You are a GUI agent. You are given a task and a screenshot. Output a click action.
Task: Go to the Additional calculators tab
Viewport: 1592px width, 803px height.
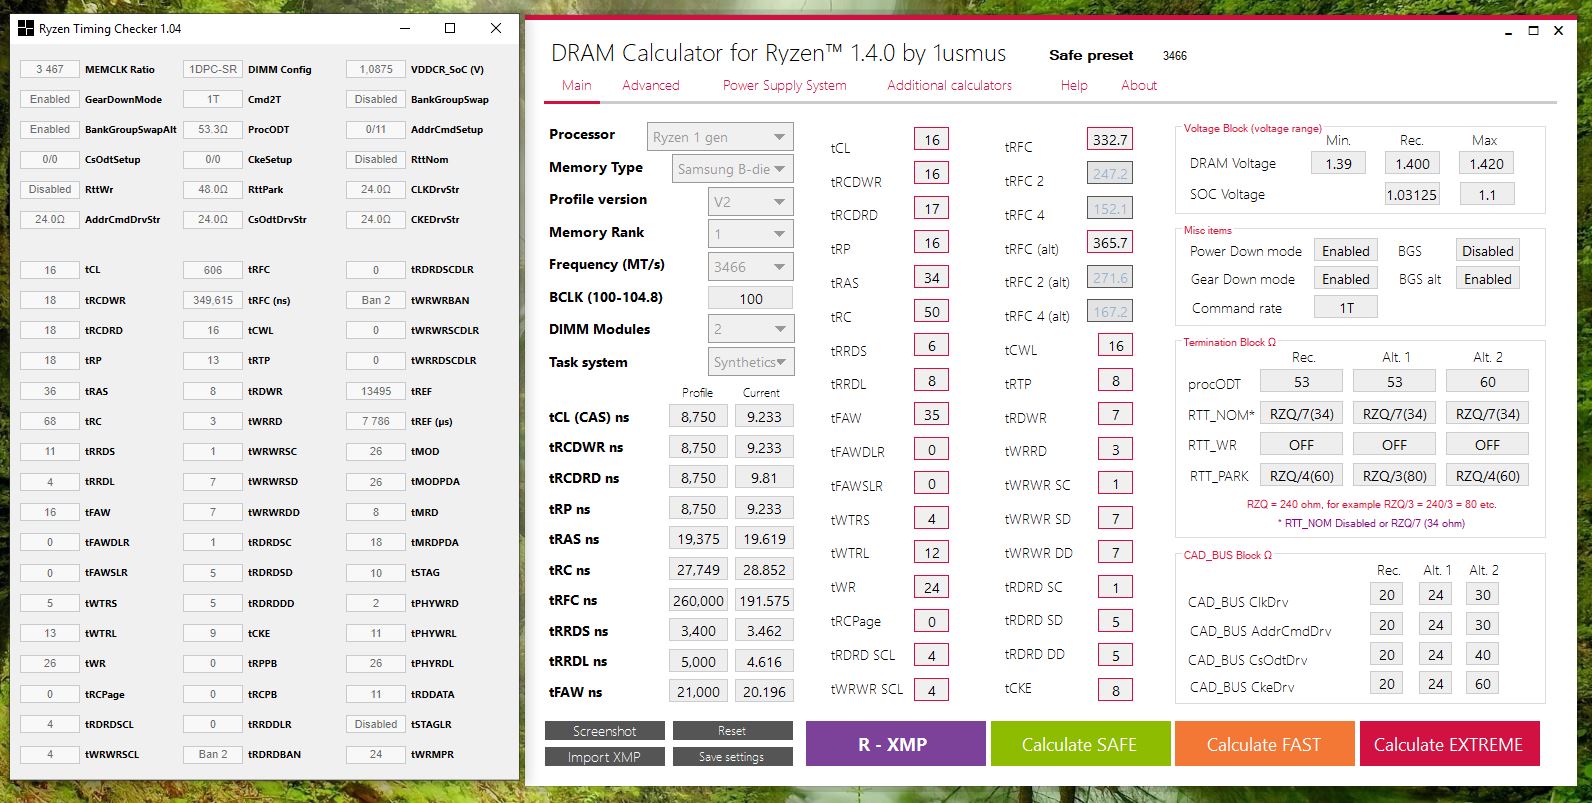(x=949, y=86)
